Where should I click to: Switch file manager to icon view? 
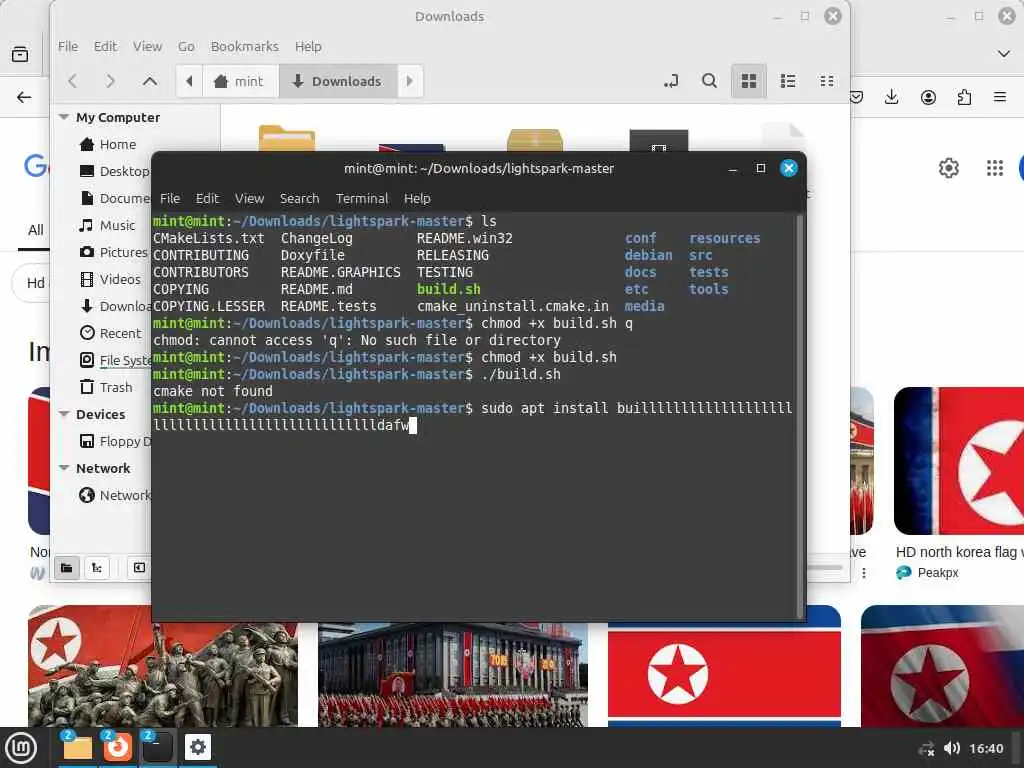748,81
